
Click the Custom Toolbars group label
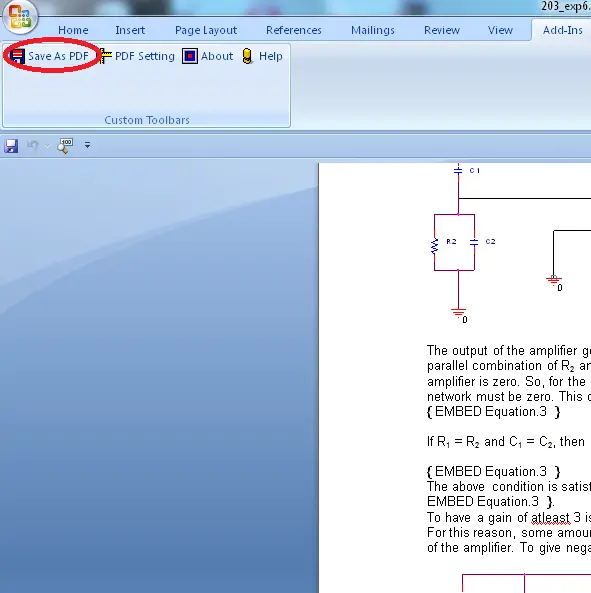pyautogui.click(x=147, y=120)
